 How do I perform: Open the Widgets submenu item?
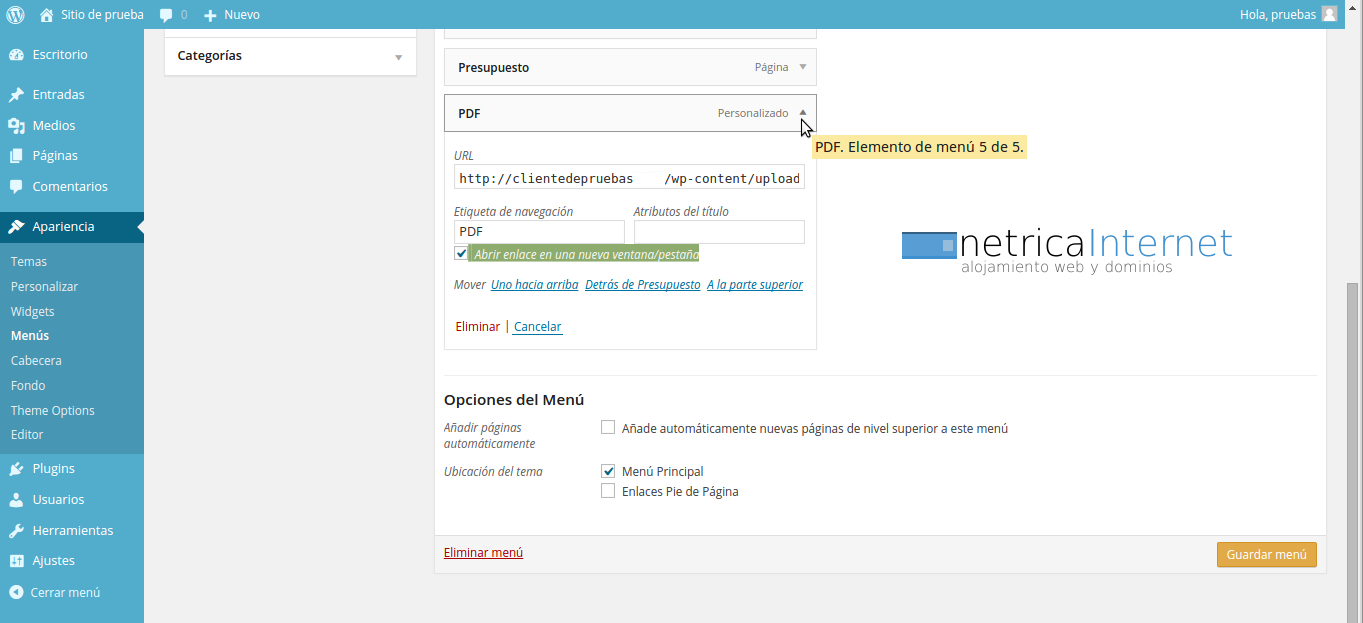[x=32, y=311]
